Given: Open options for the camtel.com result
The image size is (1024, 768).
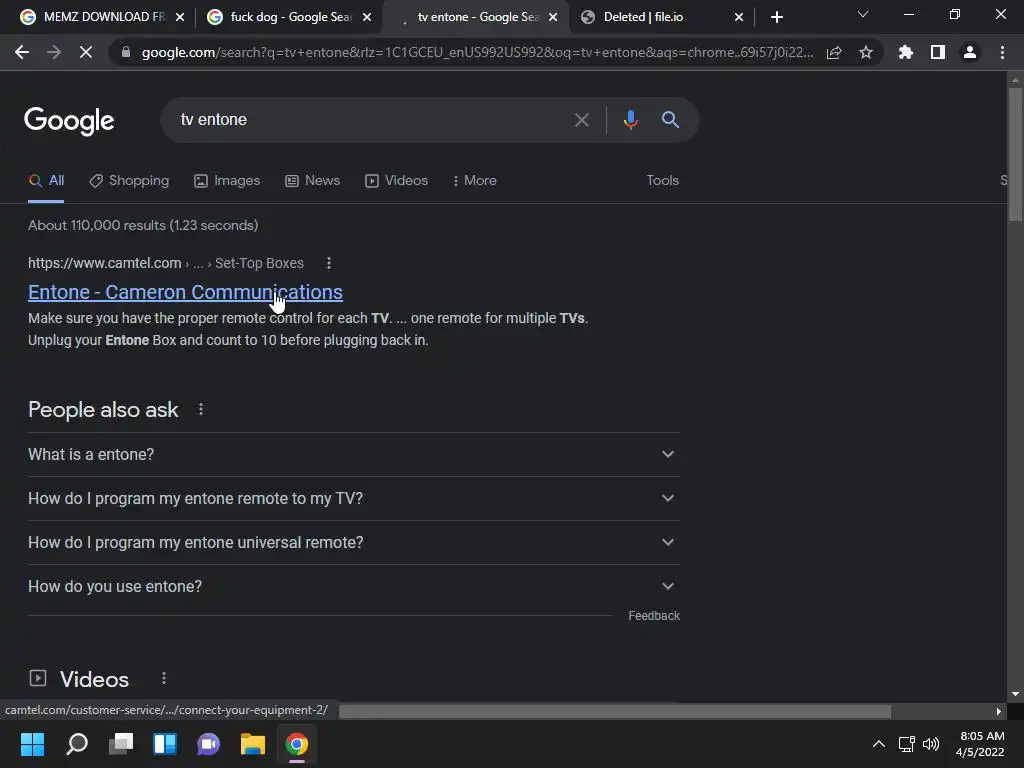Looking at the screenshot, I should click(x=328, y=263).
